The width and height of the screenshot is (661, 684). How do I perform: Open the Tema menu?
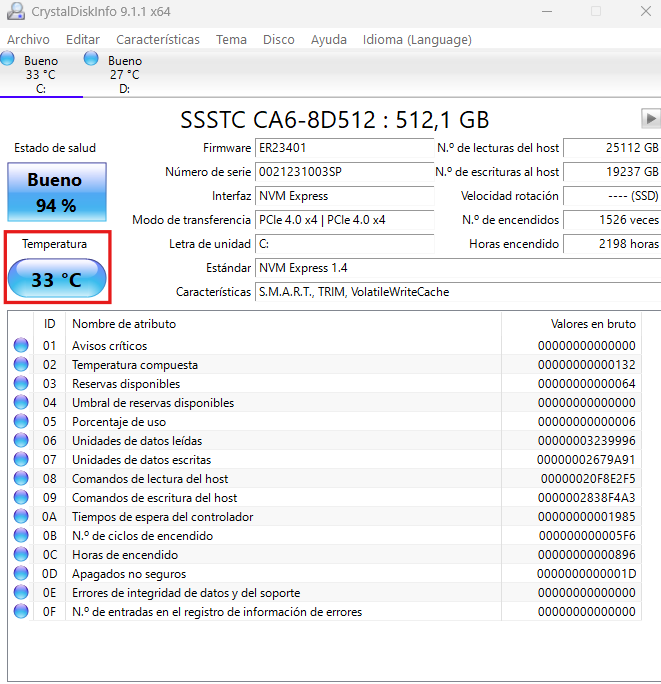pyautogui.click(x=231, y=40)
